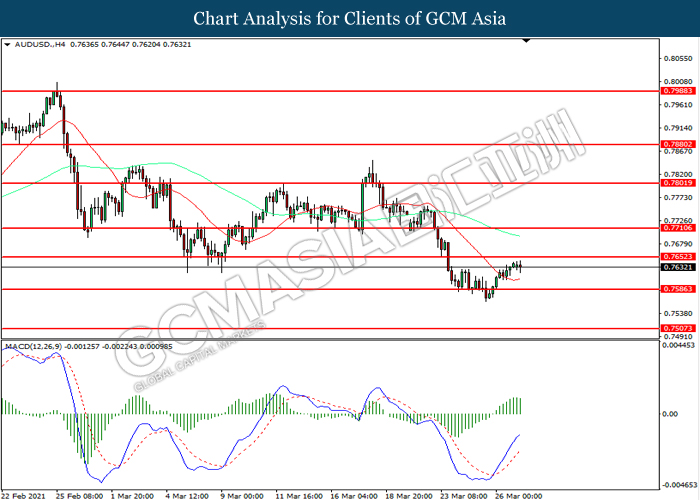Click the 11 Mar 16:00 time label
This screenshot has width=700, height=500.
pos(299,496)
